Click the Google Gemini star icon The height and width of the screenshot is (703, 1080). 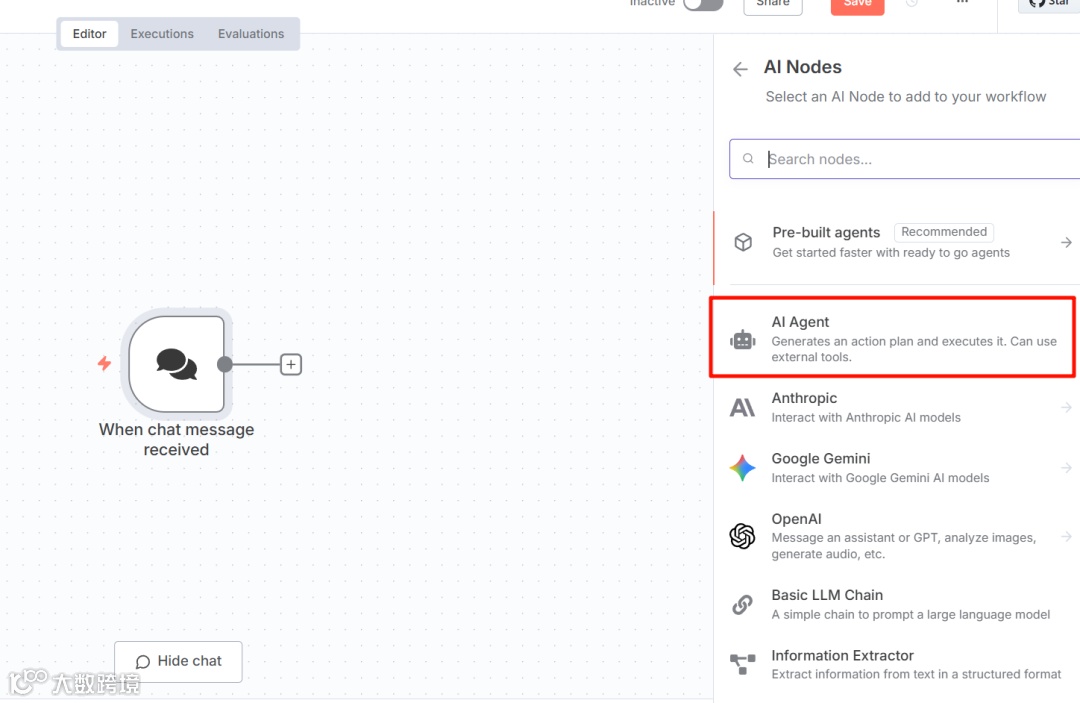742,468
